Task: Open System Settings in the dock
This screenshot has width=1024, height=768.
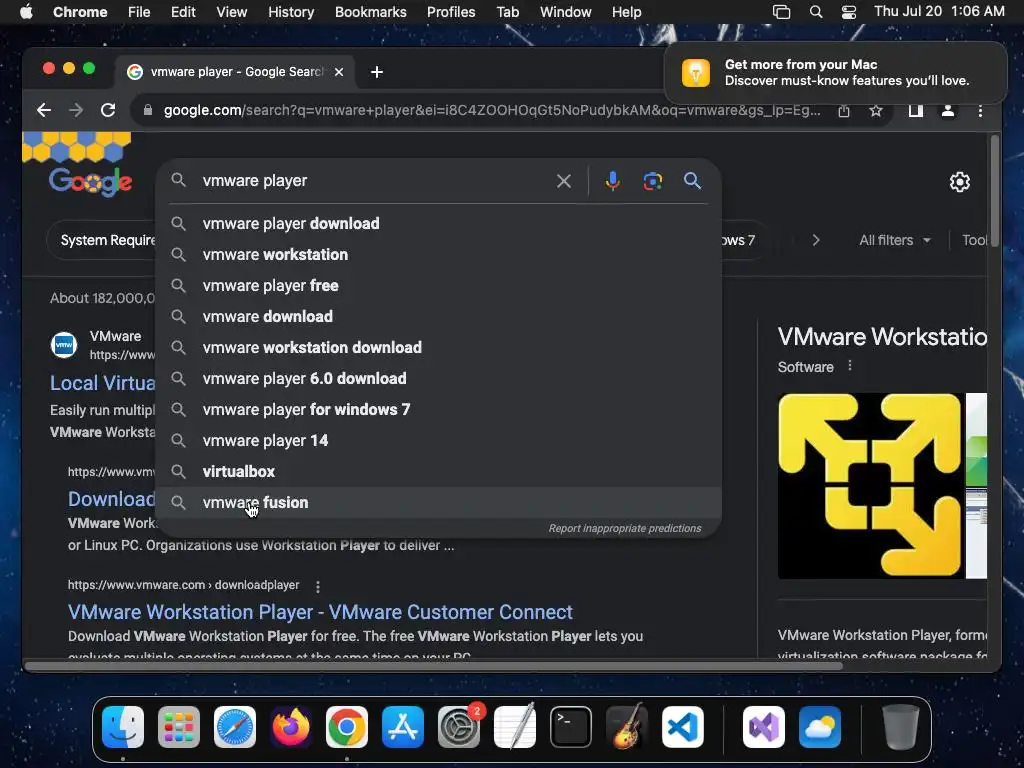Action: click(x=459, y=727)
